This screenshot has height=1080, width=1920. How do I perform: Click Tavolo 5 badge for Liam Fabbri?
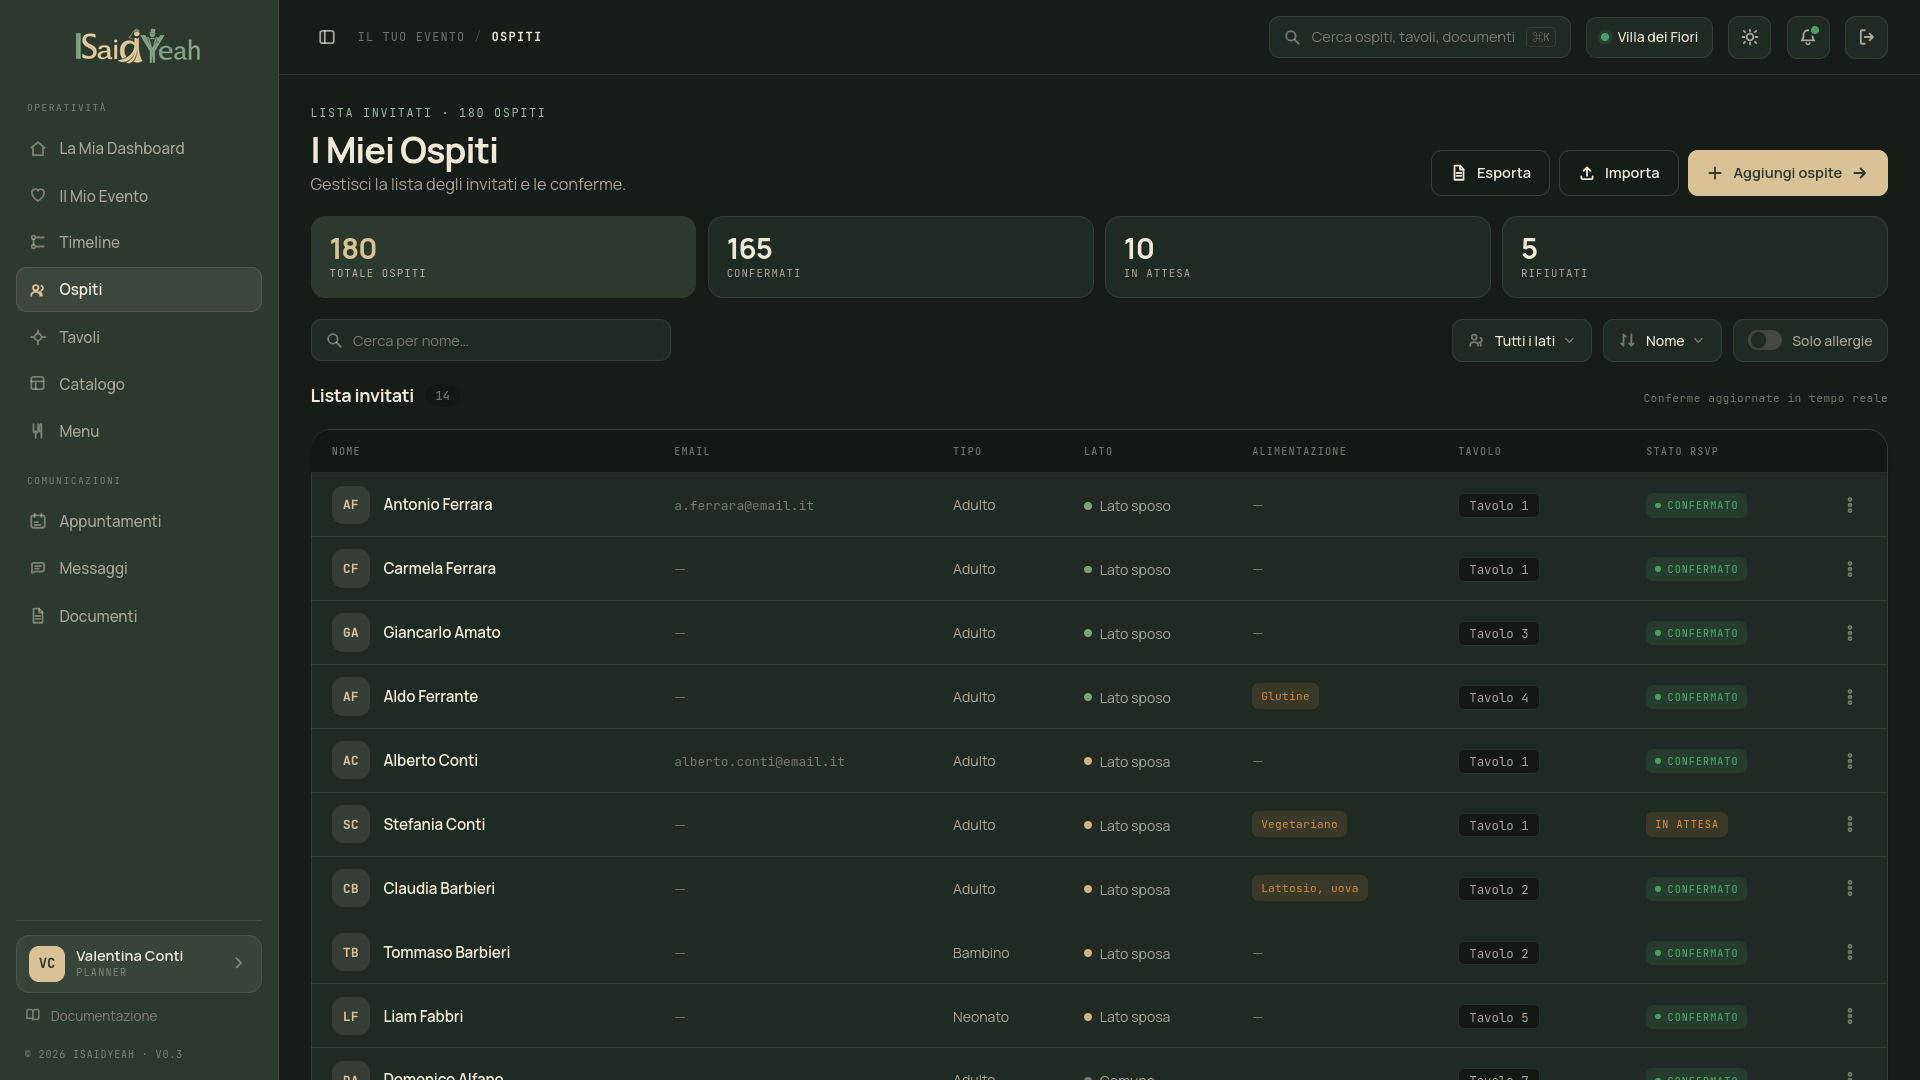(x=1498, y=1018)
